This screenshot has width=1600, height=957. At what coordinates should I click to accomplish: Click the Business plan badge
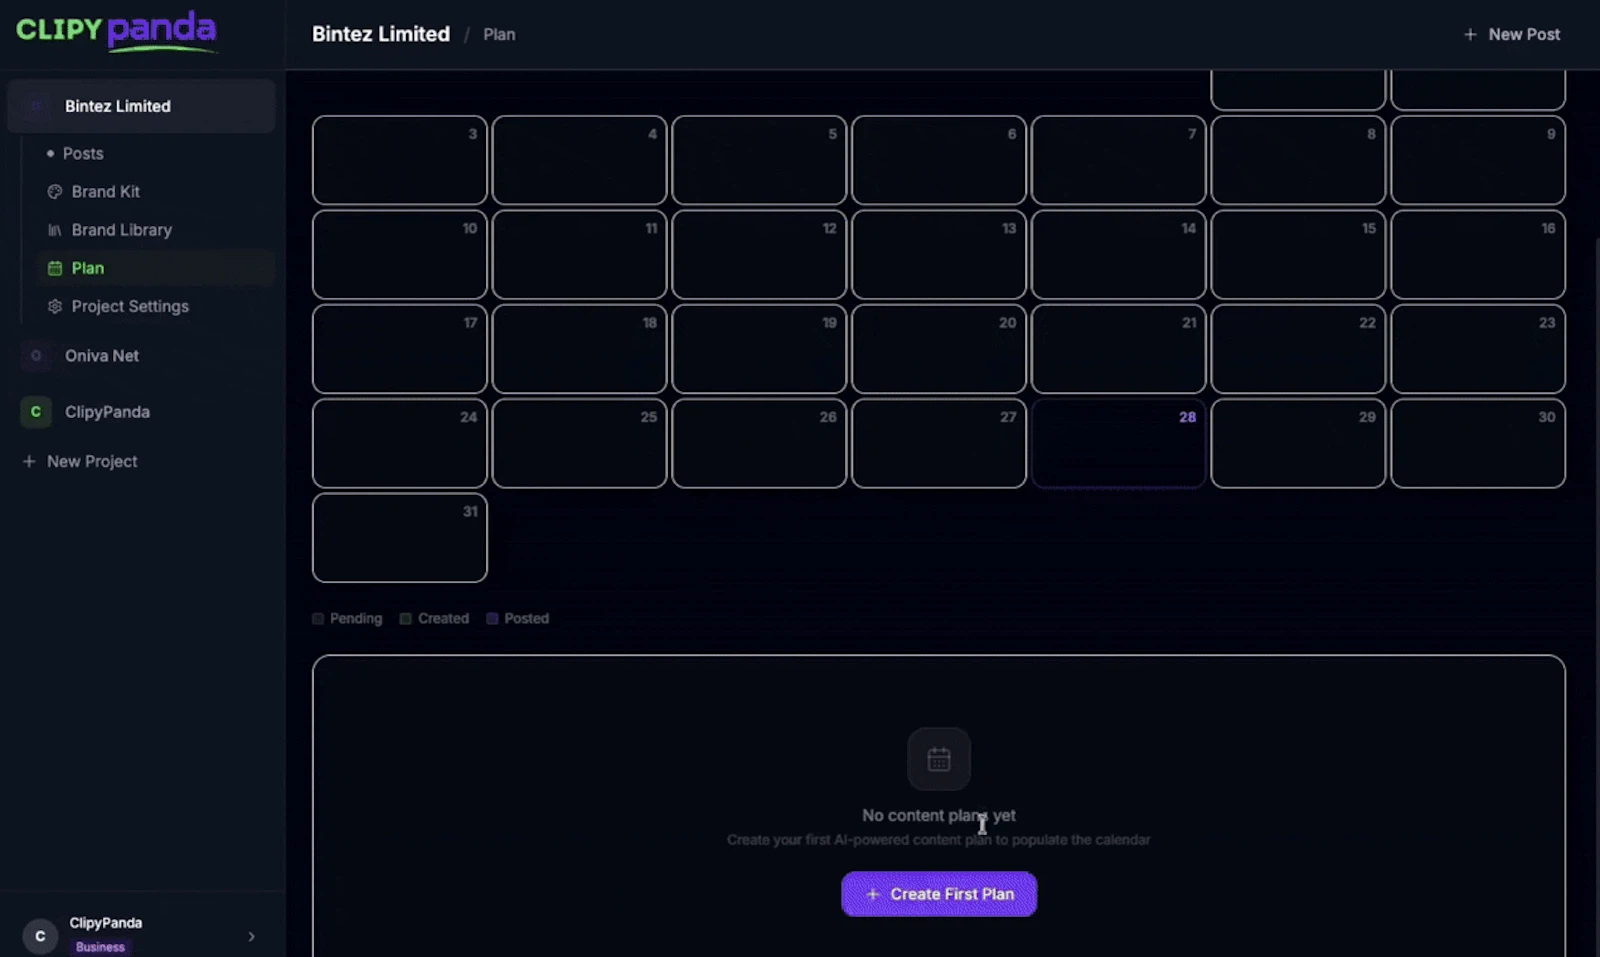[x=100, y=947]
